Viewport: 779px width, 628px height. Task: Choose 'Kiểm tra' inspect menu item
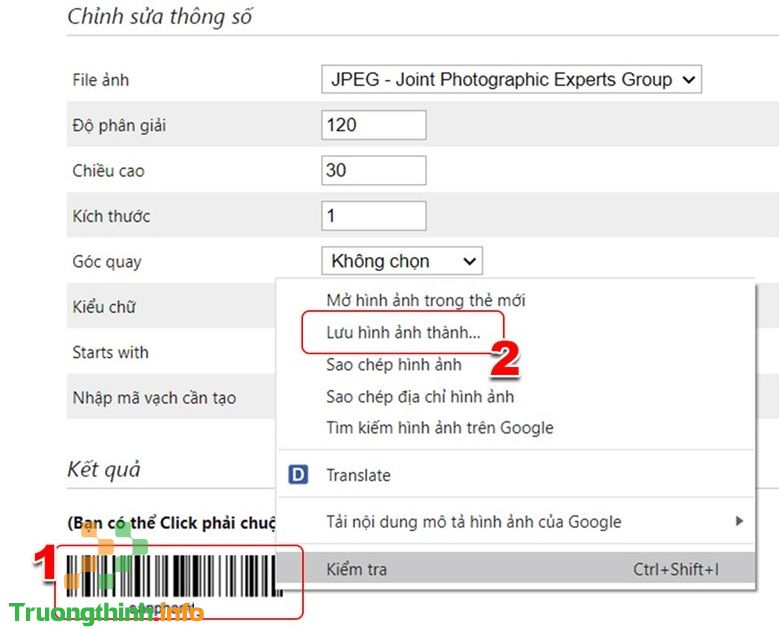pos(516,569)
